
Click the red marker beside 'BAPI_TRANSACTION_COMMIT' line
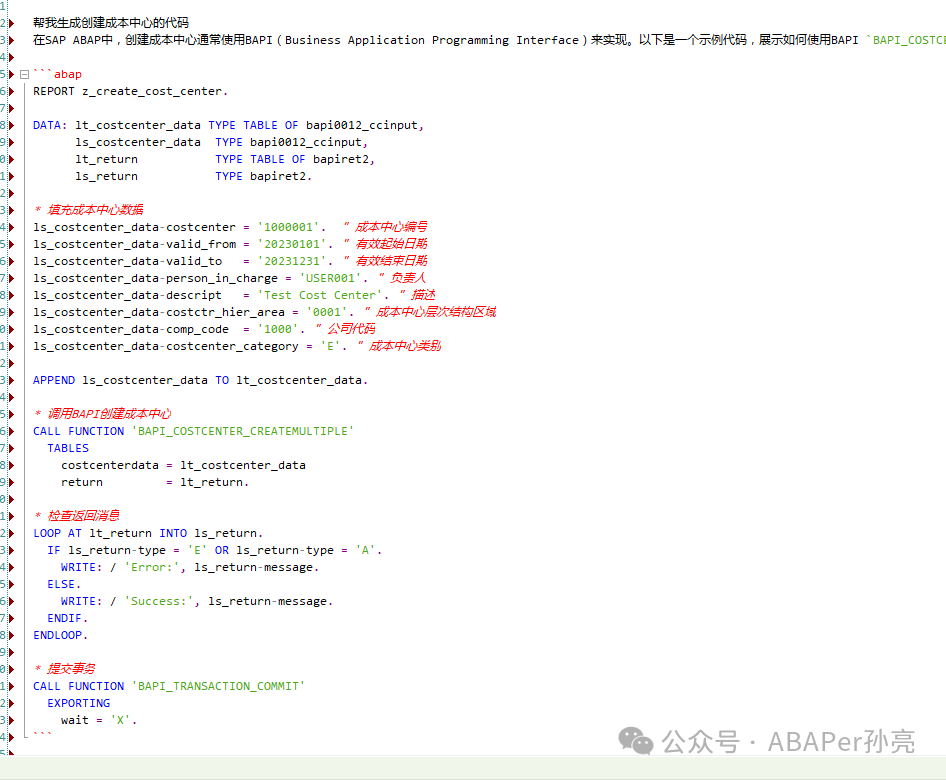[x=11, y=686]
